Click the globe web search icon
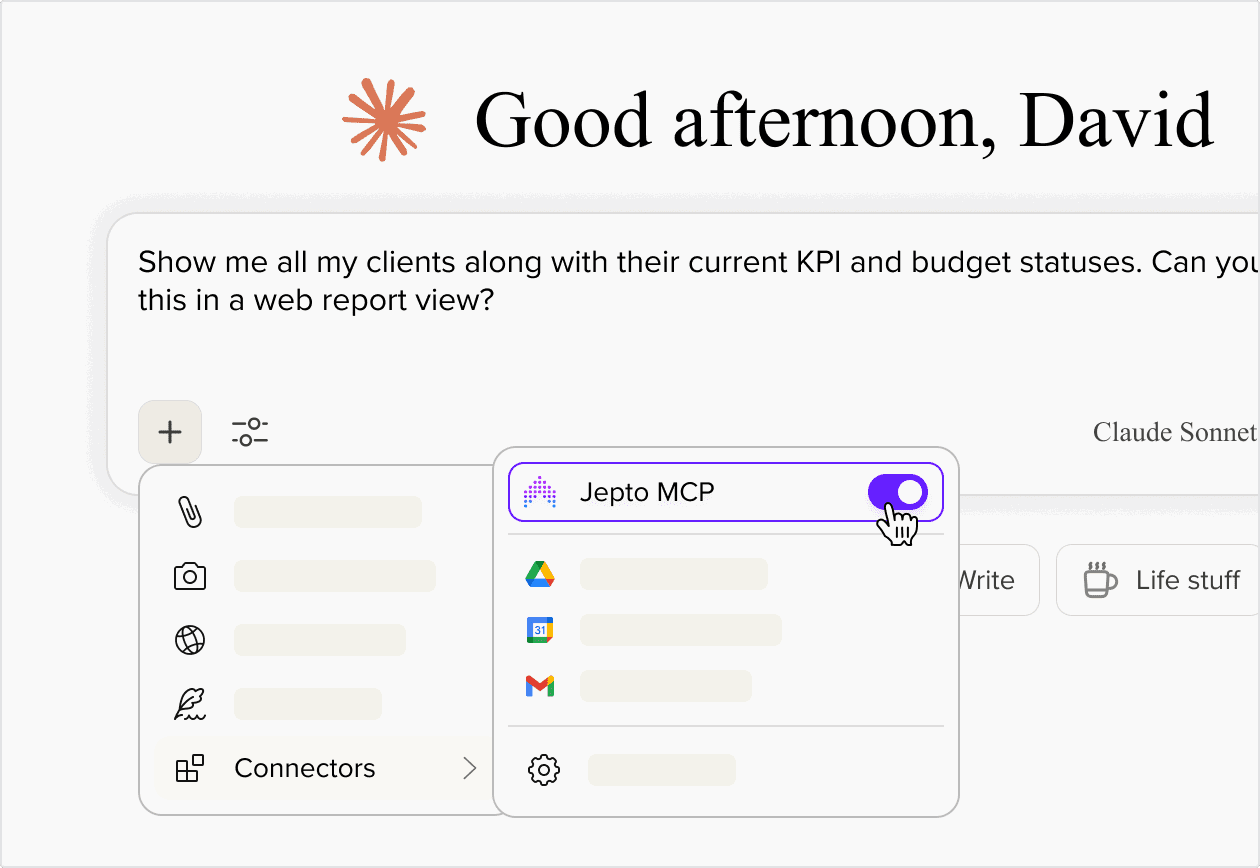 190,640
